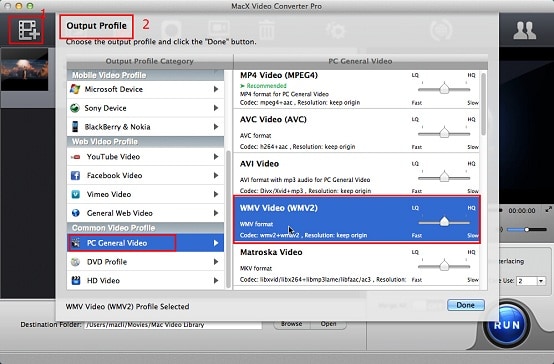Click the Done button
The image size is (554, 364).
(x=466, y=305)
